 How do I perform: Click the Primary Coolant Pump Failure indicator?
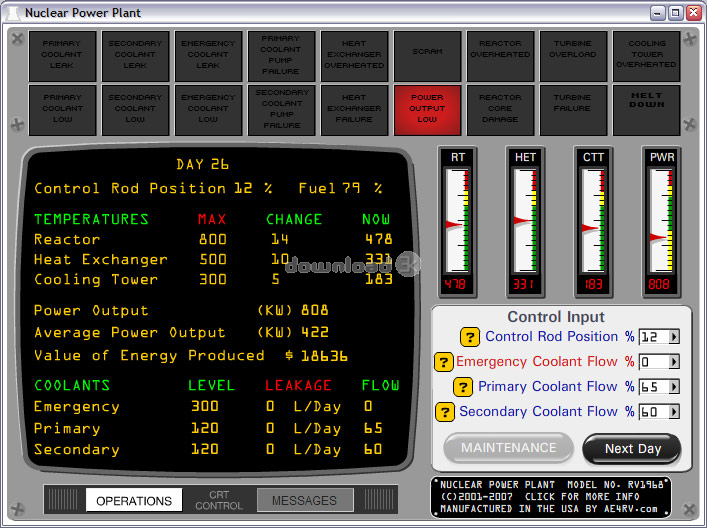281,56
